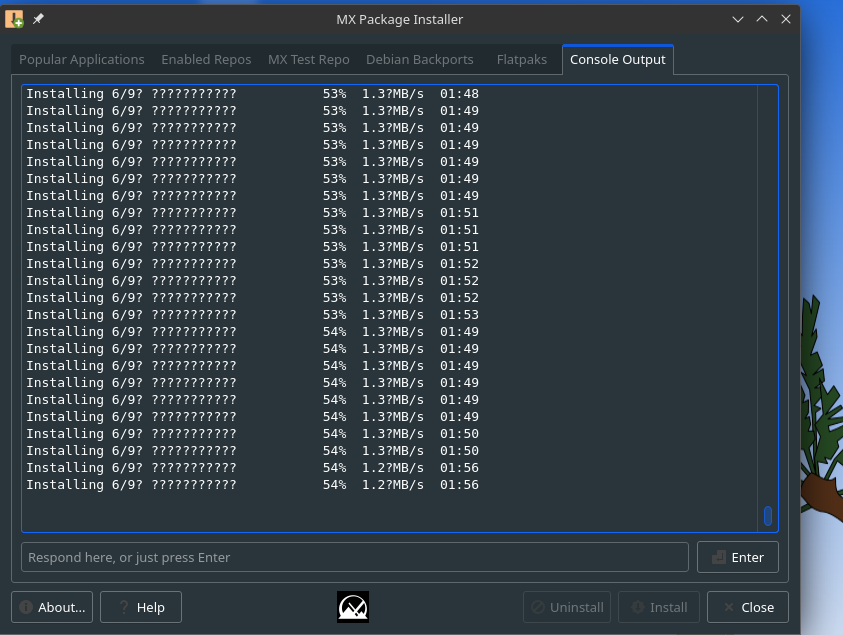Select the Console Output tab
843x635 pixels.
[618, 60]
